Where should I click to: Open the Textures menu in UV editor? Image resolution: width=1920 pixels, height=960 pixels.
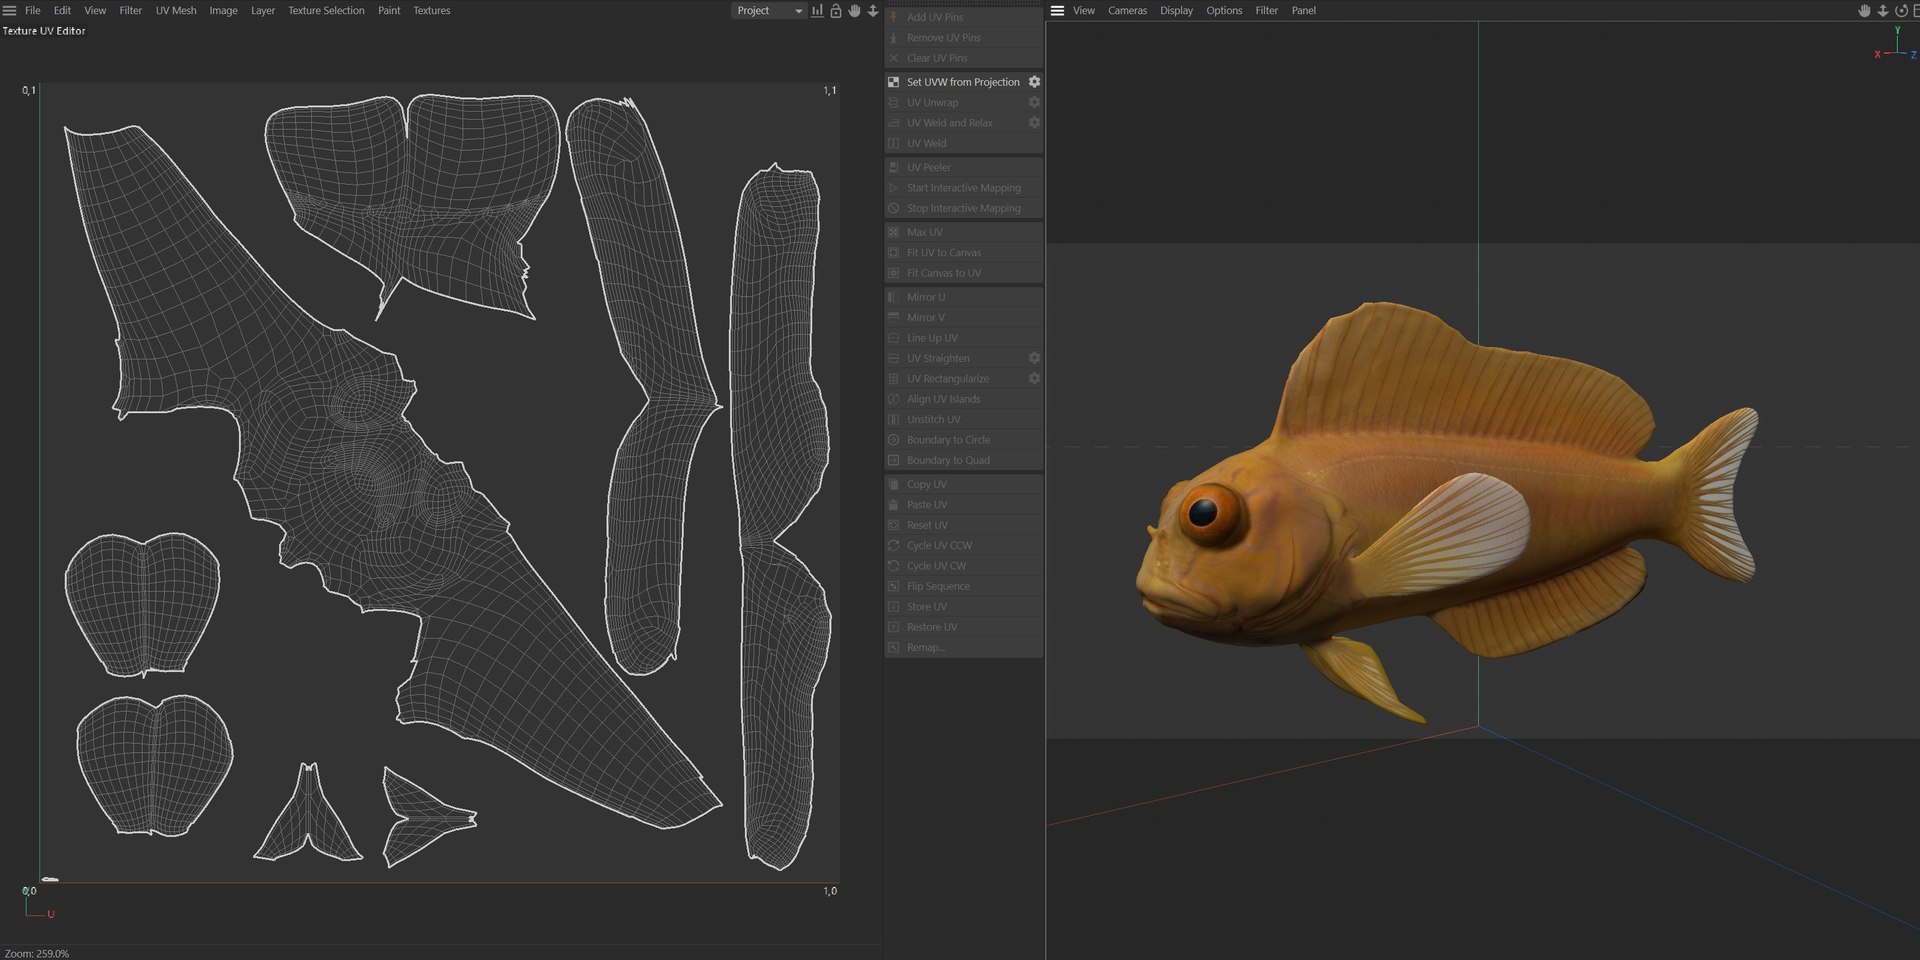[432, 11]
